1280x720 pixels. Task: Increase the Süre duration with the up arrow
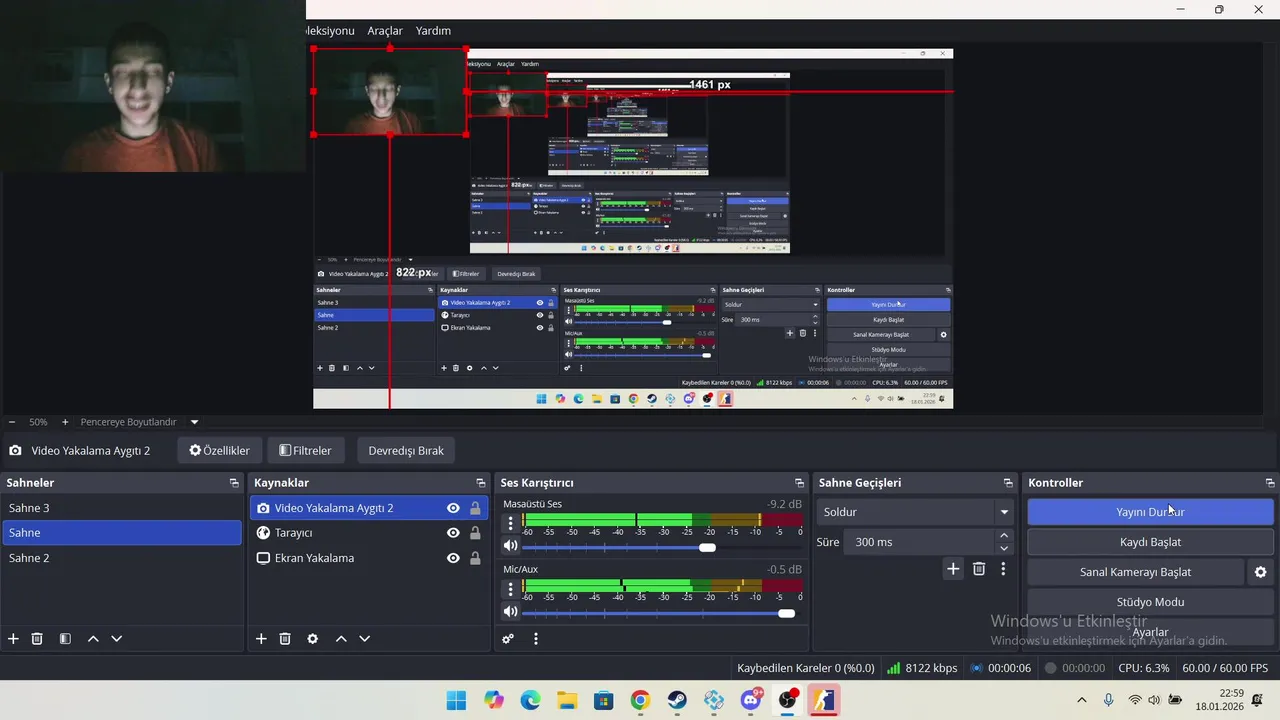pos(1004,536)
